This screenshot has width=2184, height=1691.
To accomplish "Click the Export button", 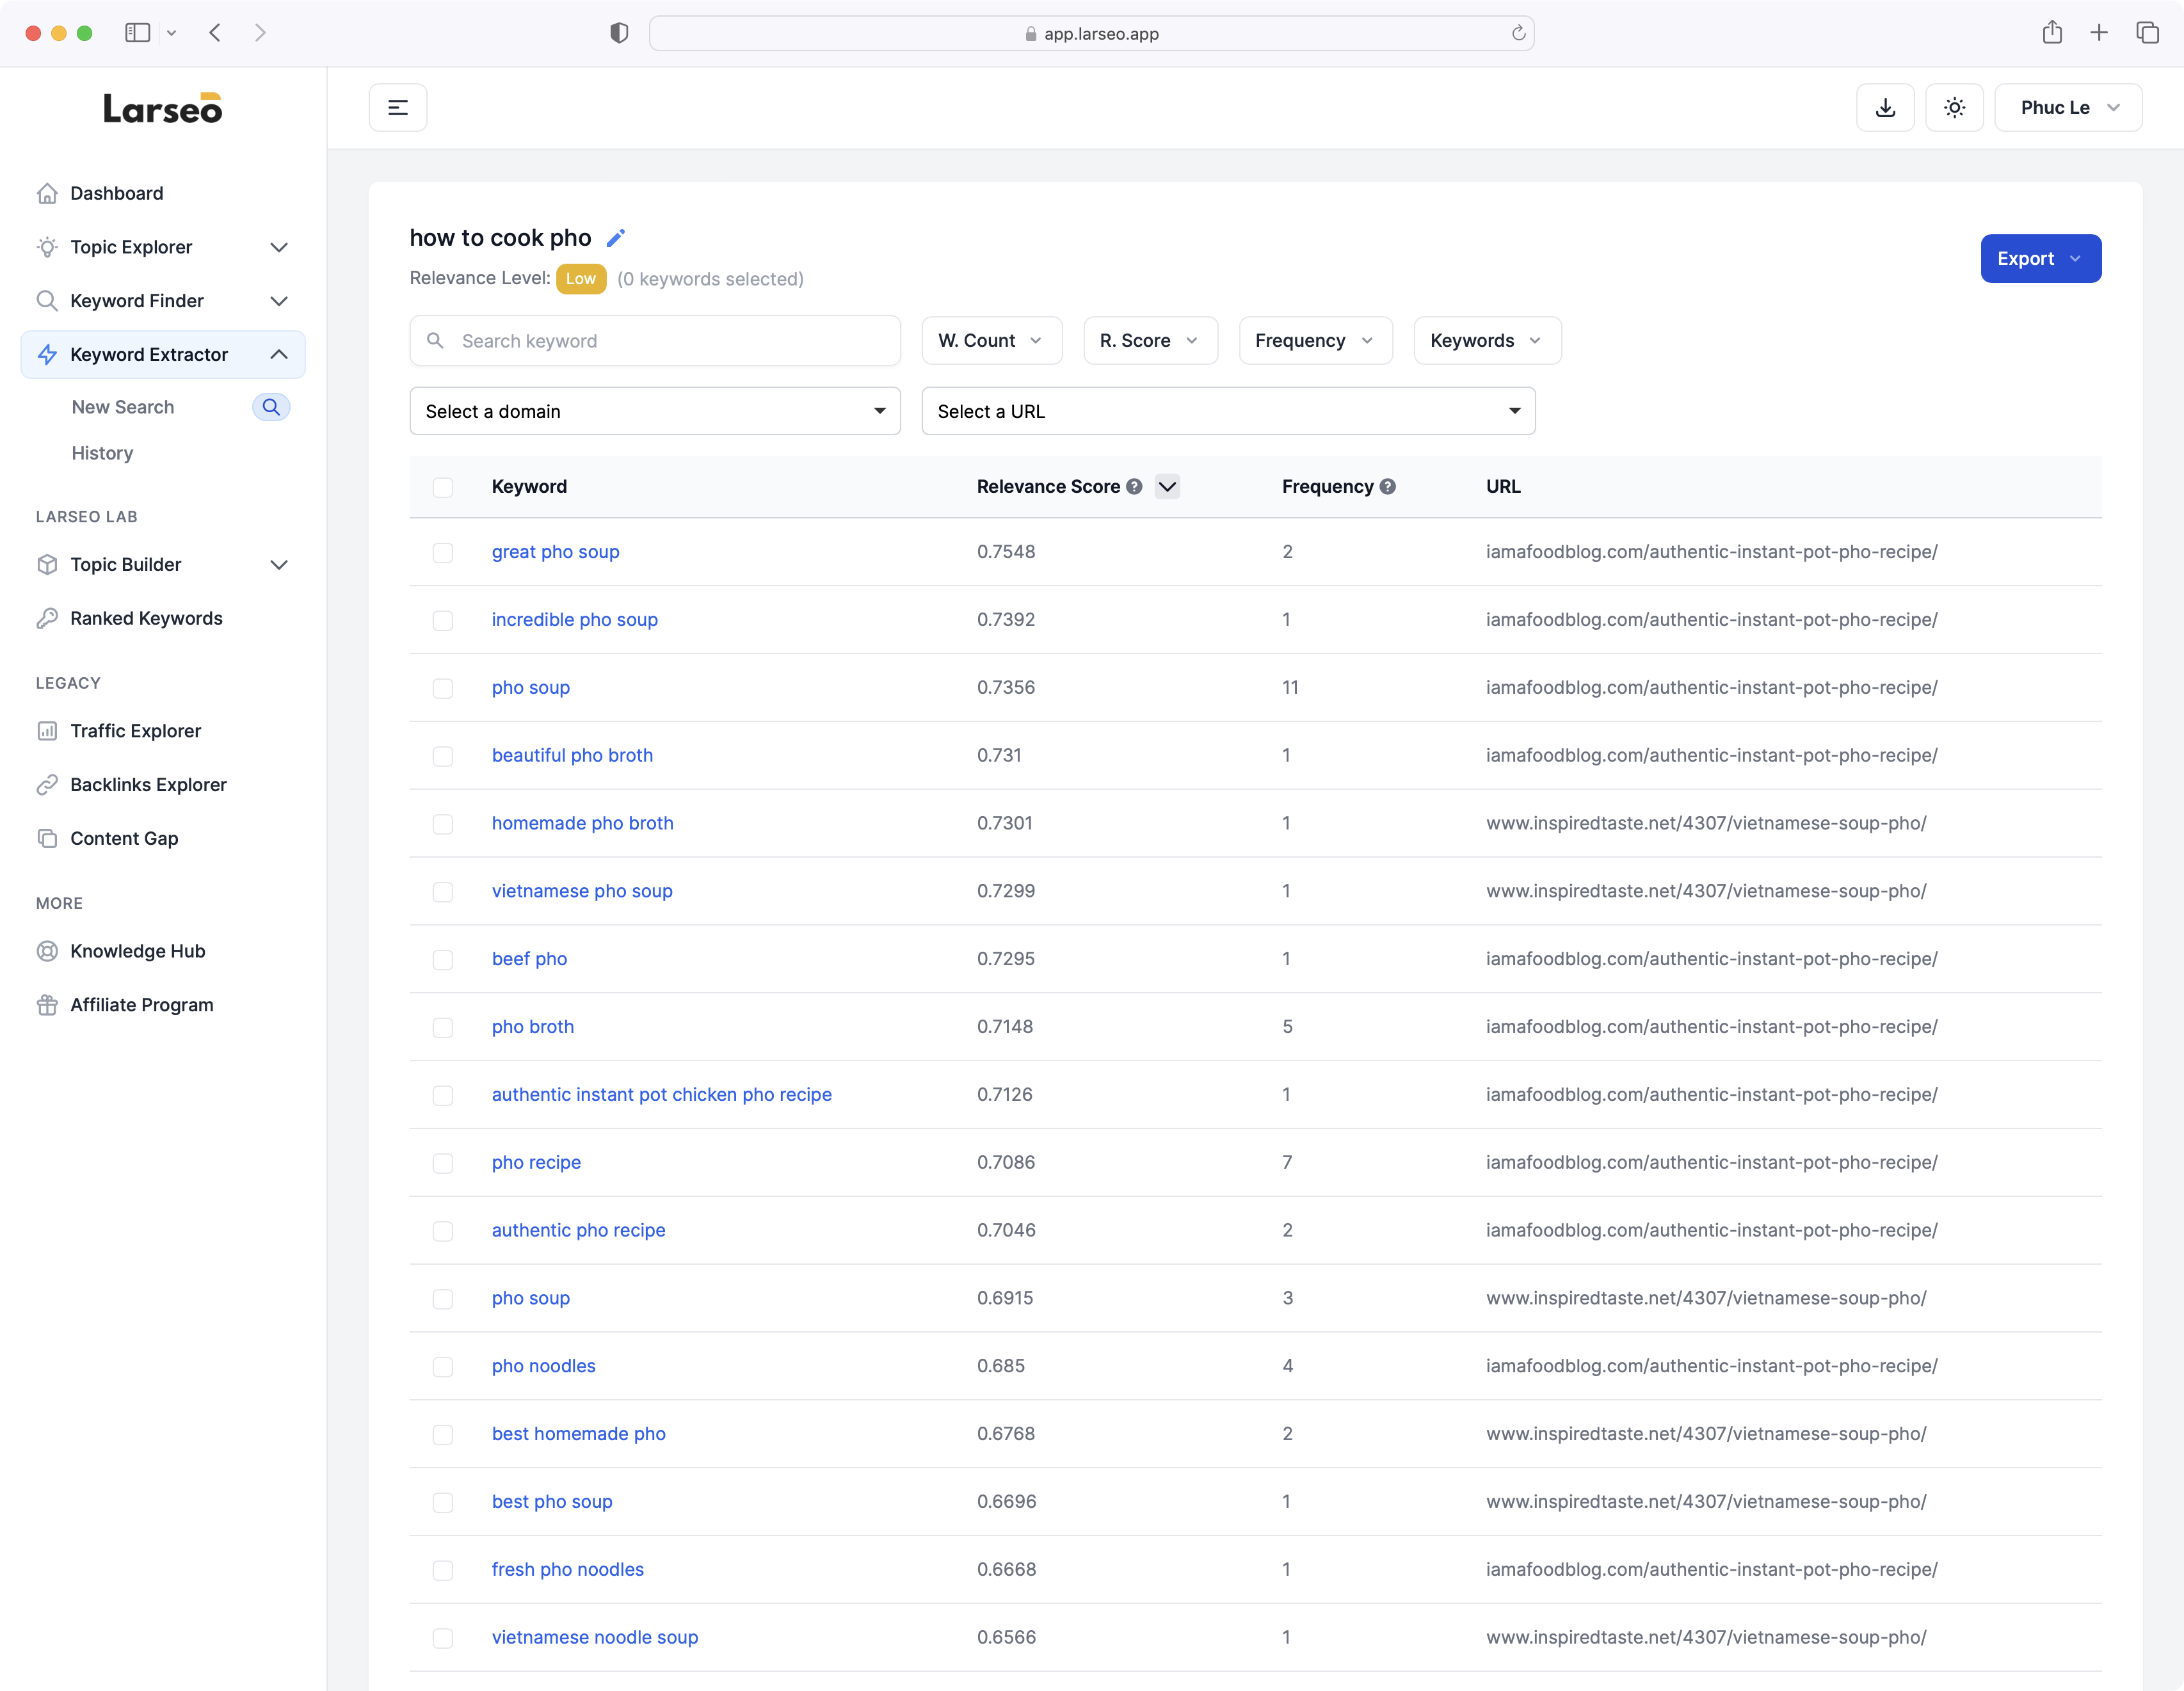I will point(2040,259).
